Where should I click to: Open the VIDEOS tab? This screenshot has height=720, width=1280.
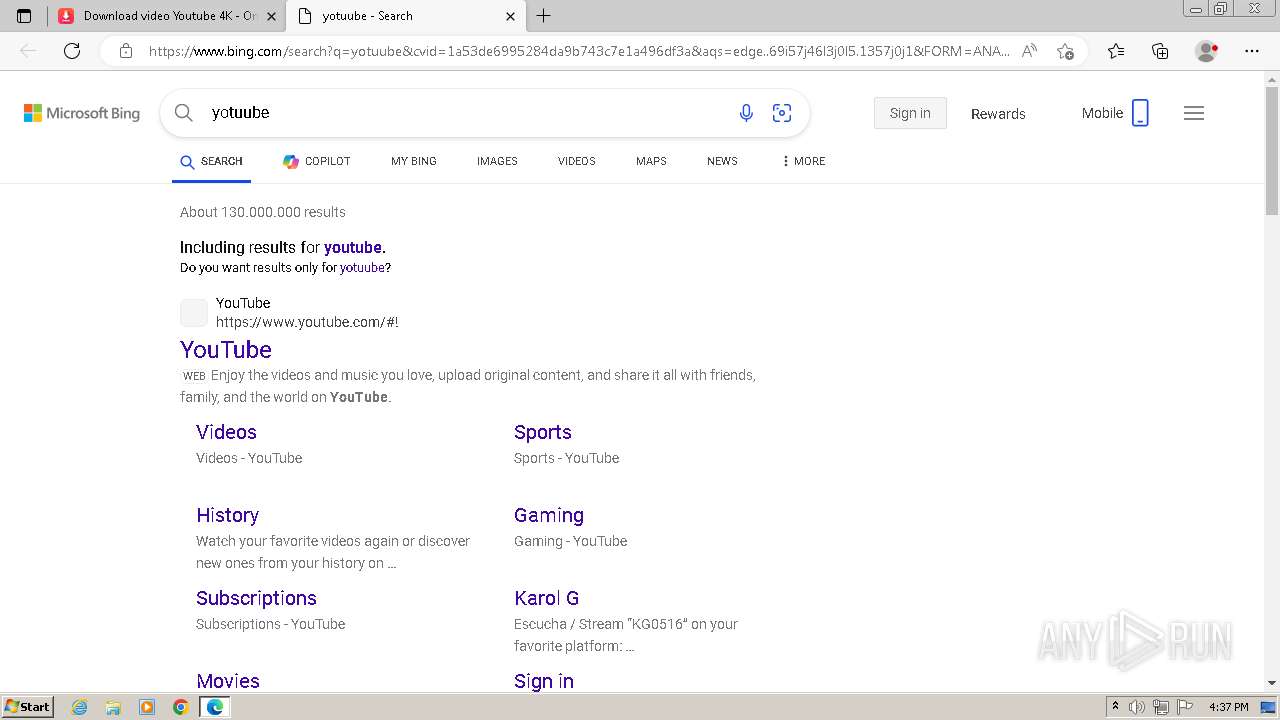click(x=577, y=161)
